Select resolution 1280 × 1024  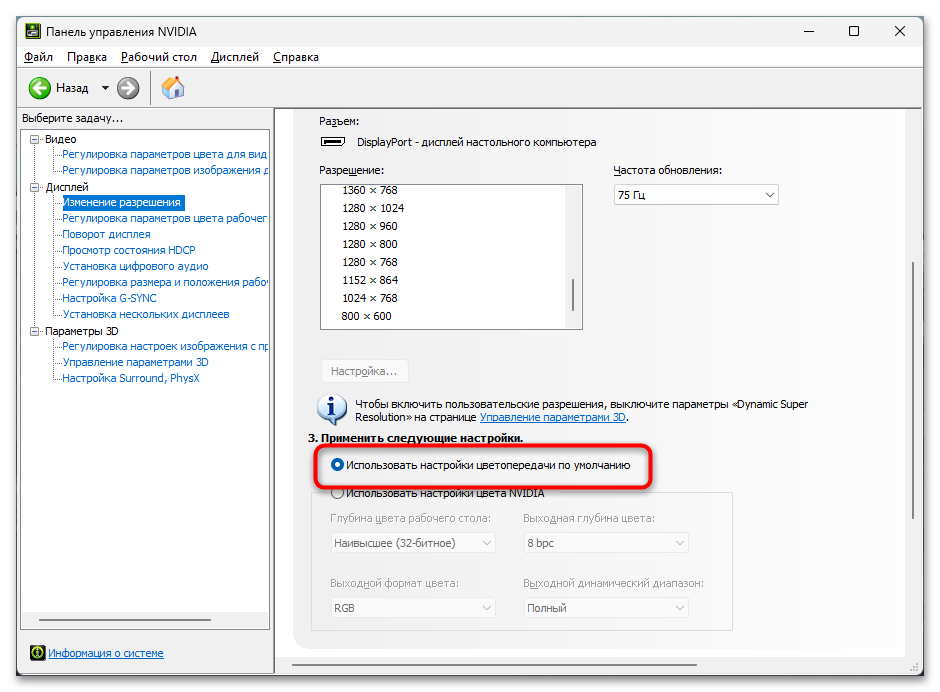point(373,208)
